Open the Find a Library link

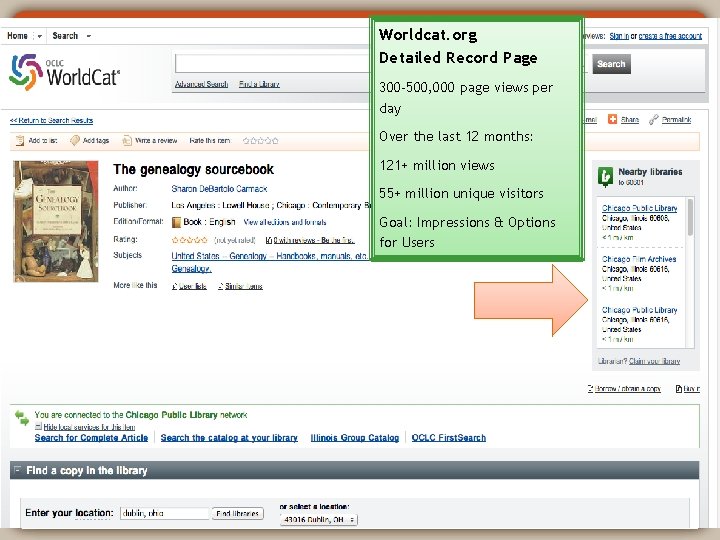point(259,84)
